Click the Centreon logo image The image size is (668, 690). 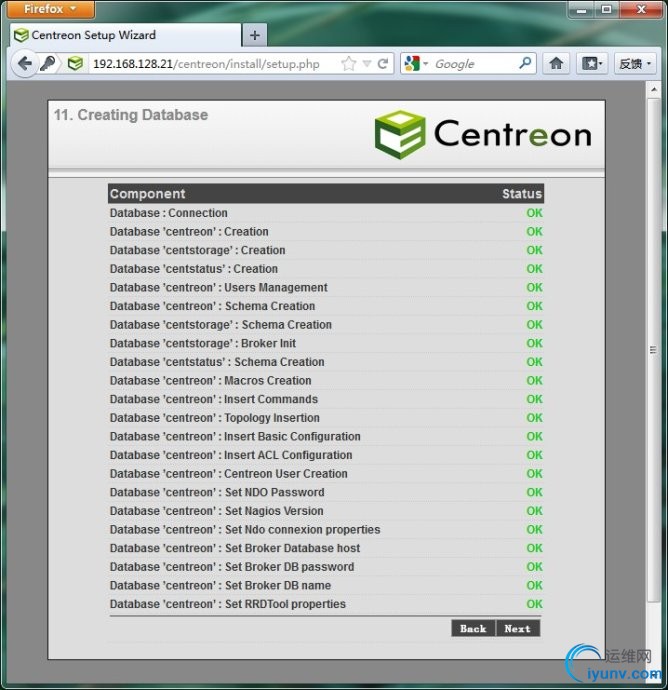coord(483,135)
